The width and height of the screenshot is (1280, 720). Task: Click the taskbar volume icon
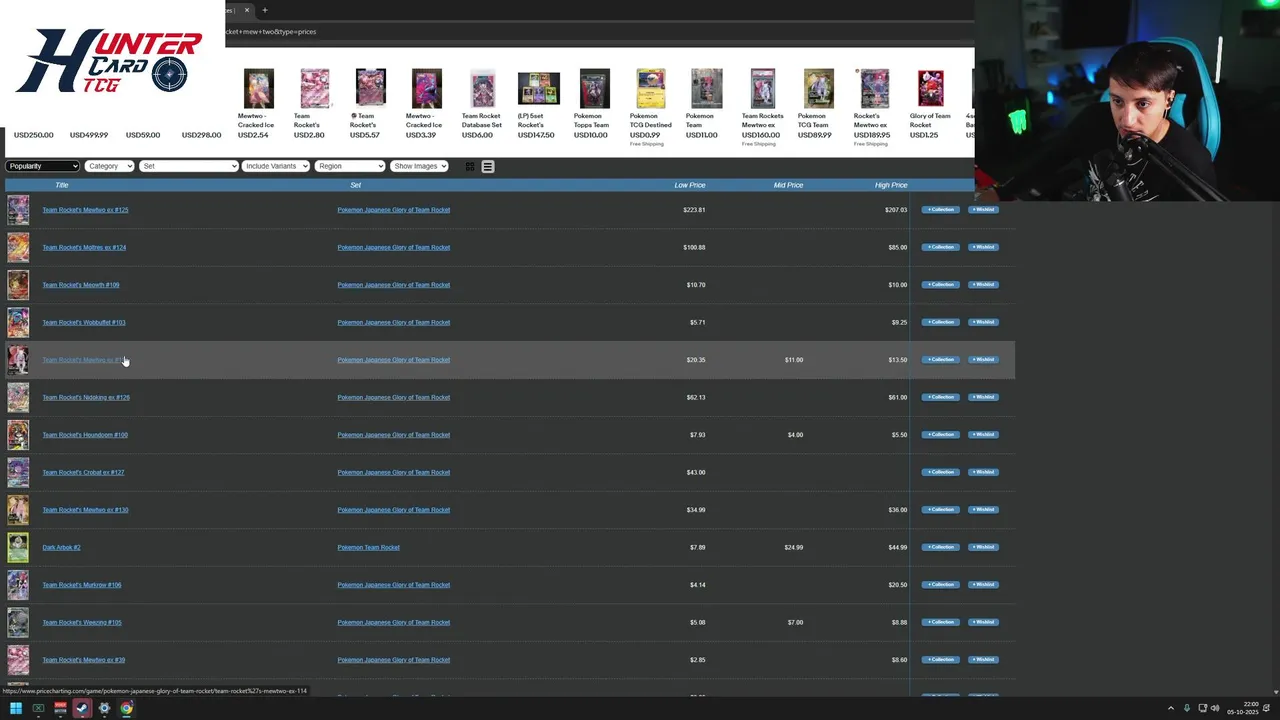(1215, 708)
